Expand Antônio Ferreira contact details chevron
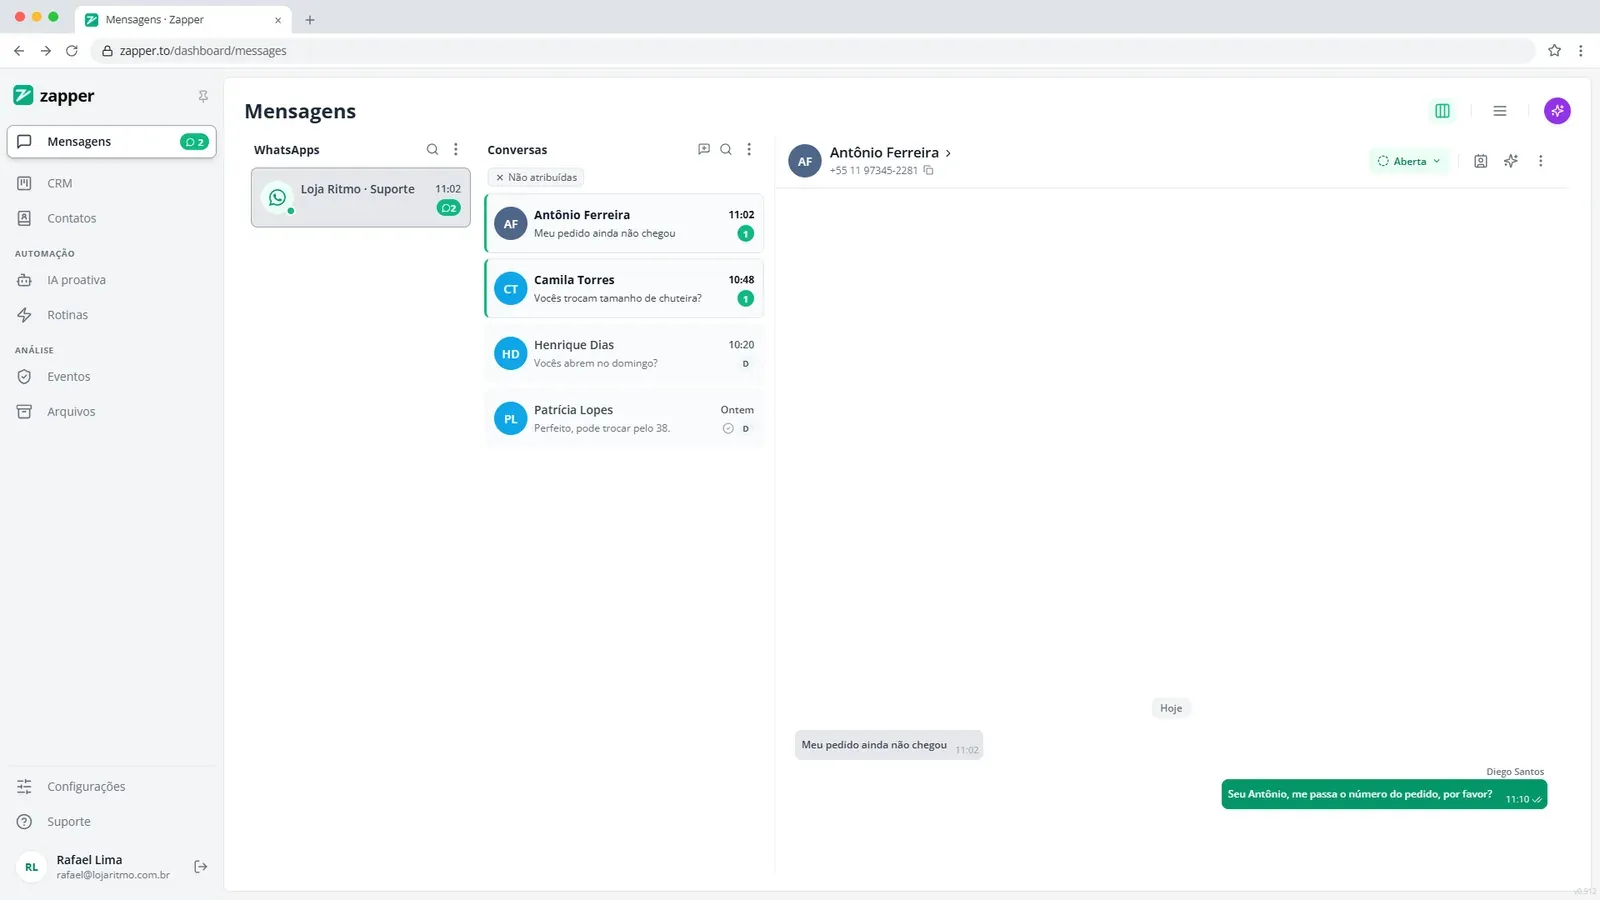The width and height of the screenshot is (1600, 900). [948, 153]
